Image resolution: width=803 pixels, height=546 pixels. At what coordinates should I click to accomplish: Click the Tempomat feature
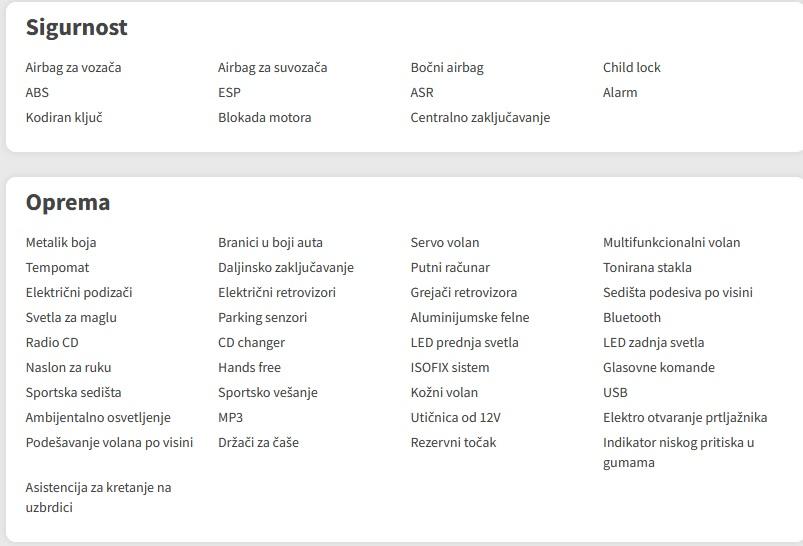[x=57, y=268]
